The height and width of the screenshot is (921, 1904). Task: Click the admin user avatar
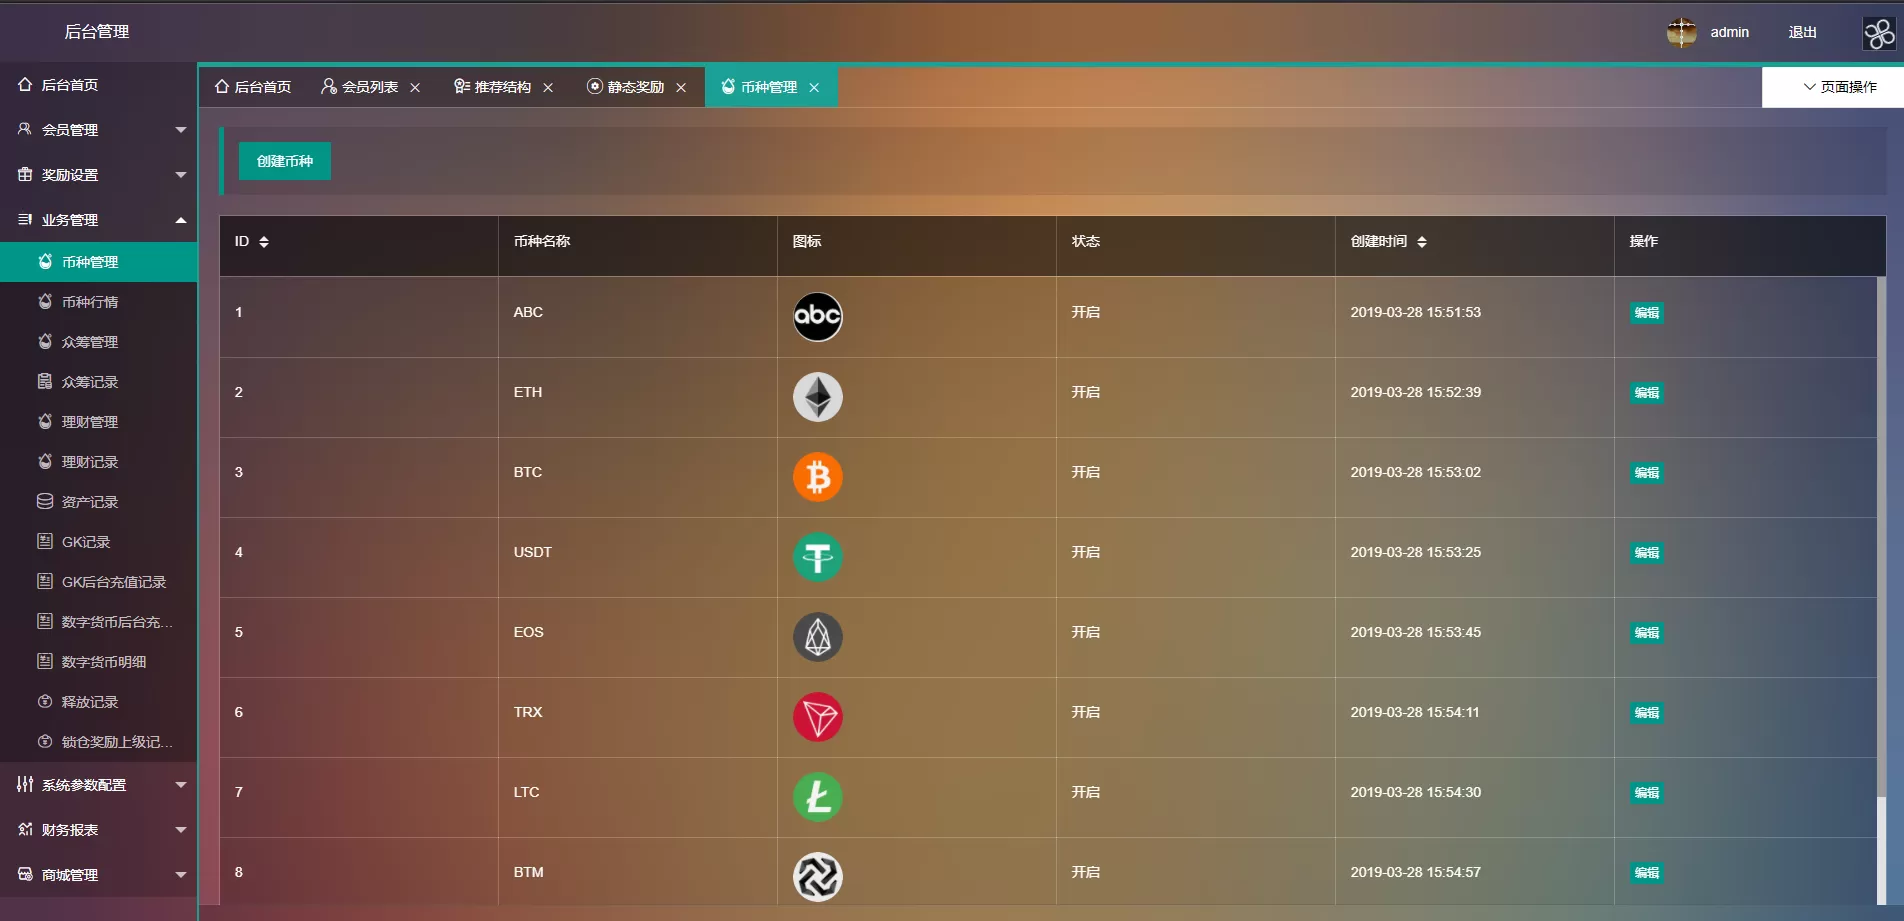1681,33
